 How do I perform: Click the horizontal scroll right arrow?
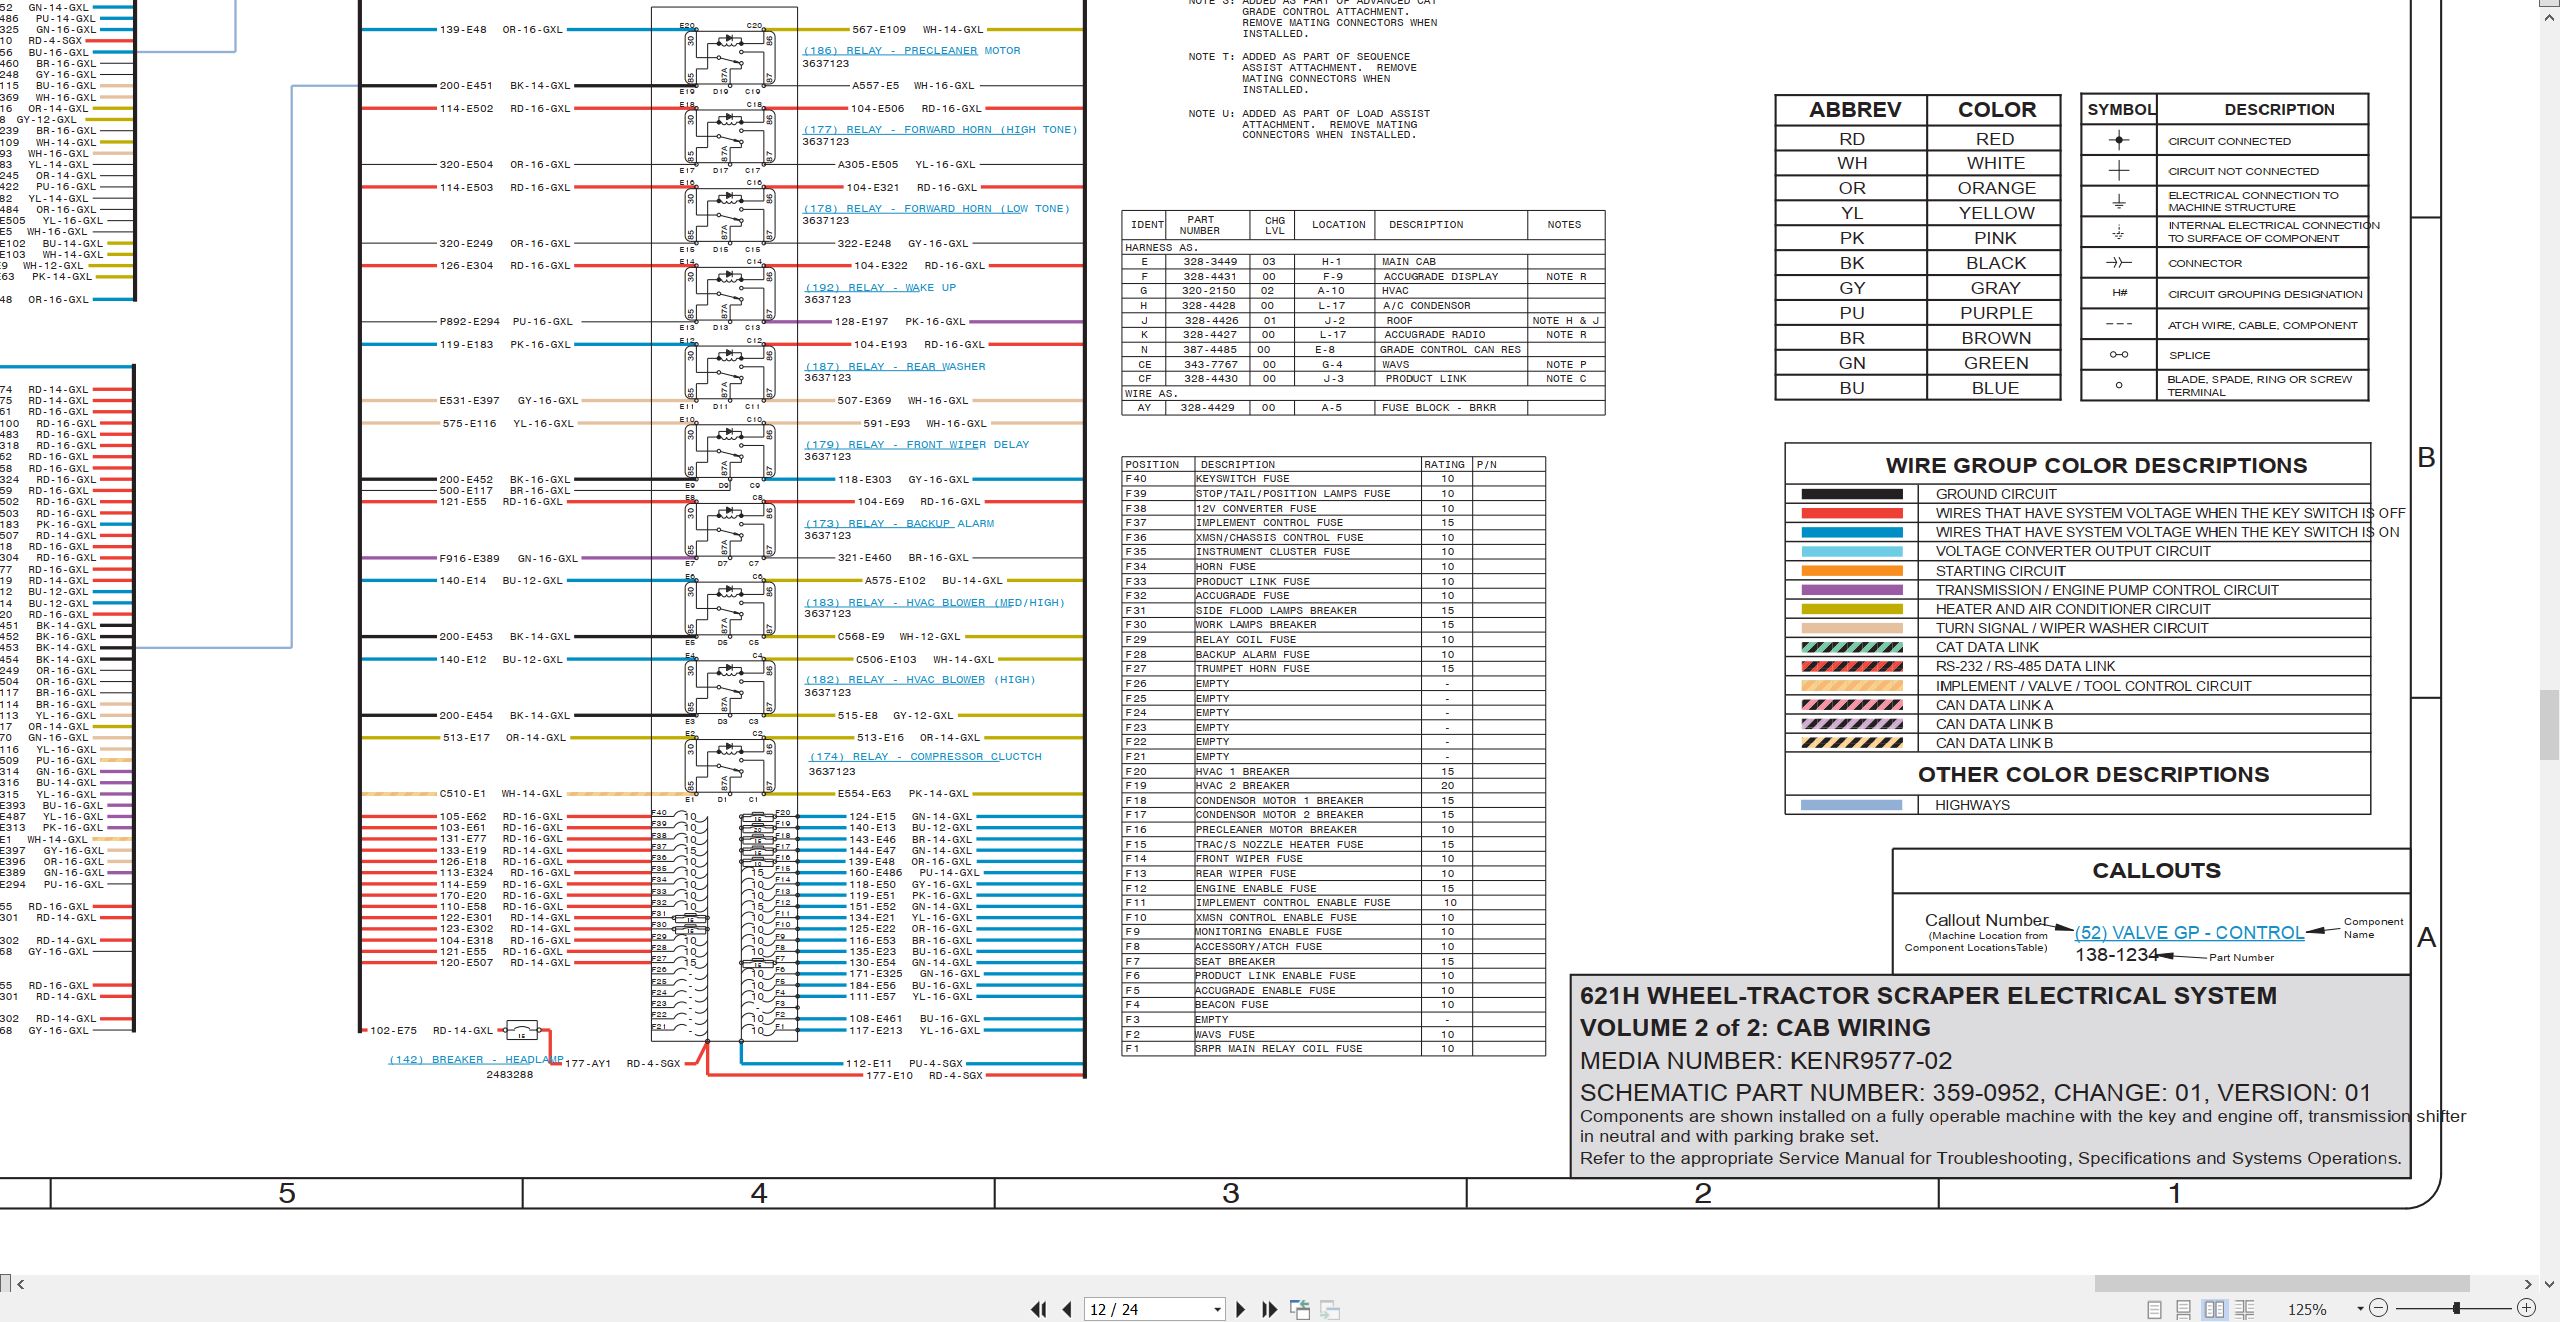pos(2528,1284)
